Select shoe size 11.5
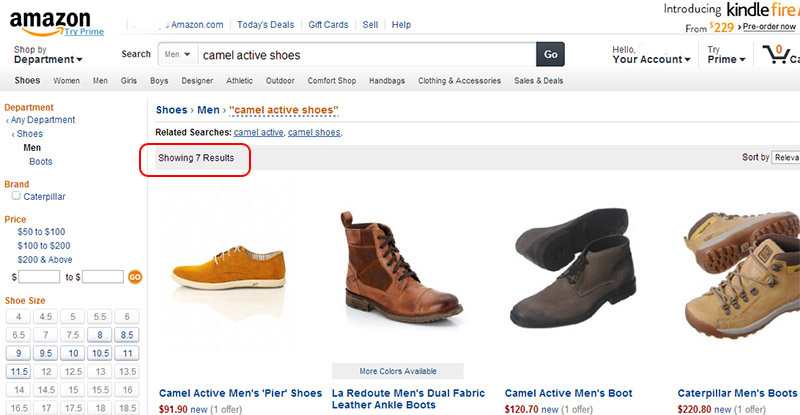Viewport: 800px width, 415px height. (x=18, y=372)
